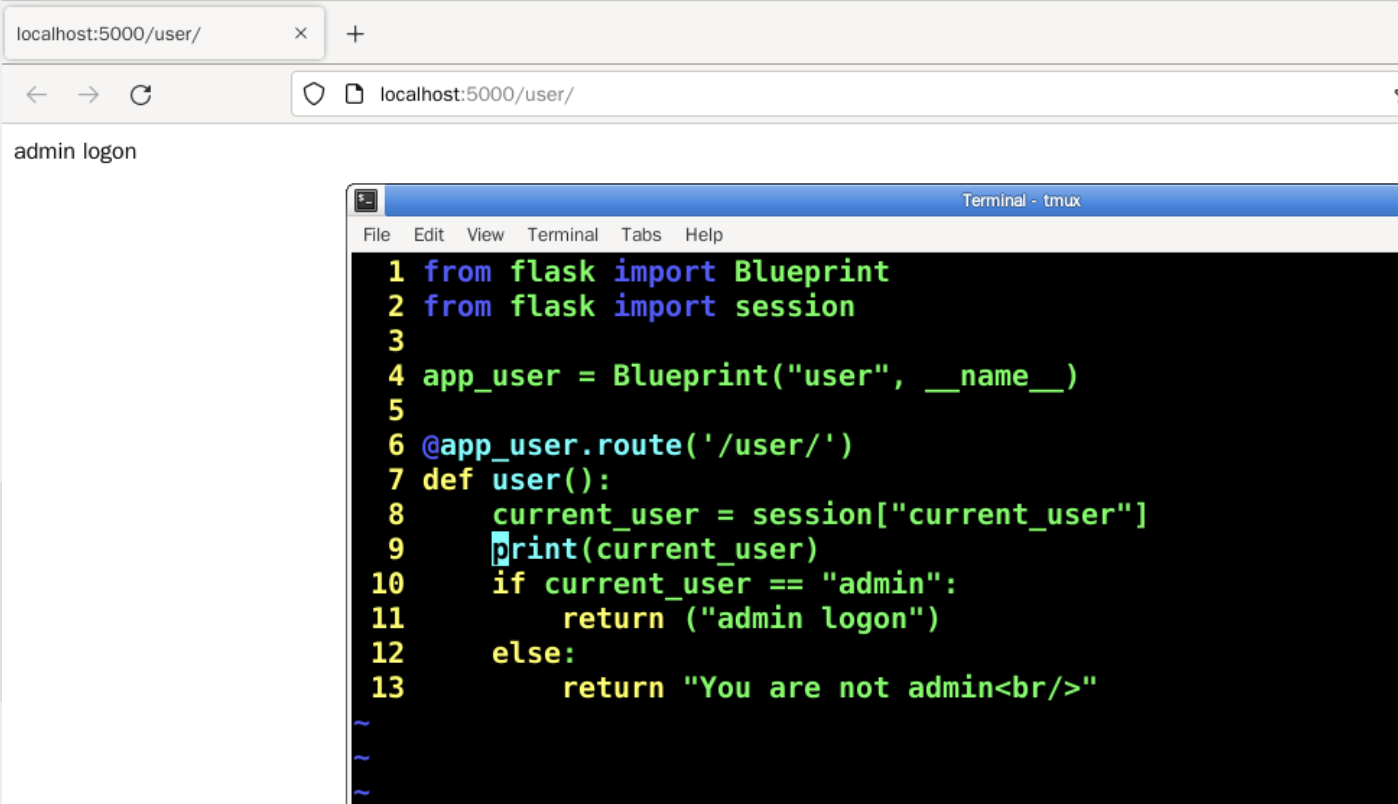This screenshot has width=1398, height=804.
Task: Click line number 3 in vim
Action: click(x=396, y=341)
